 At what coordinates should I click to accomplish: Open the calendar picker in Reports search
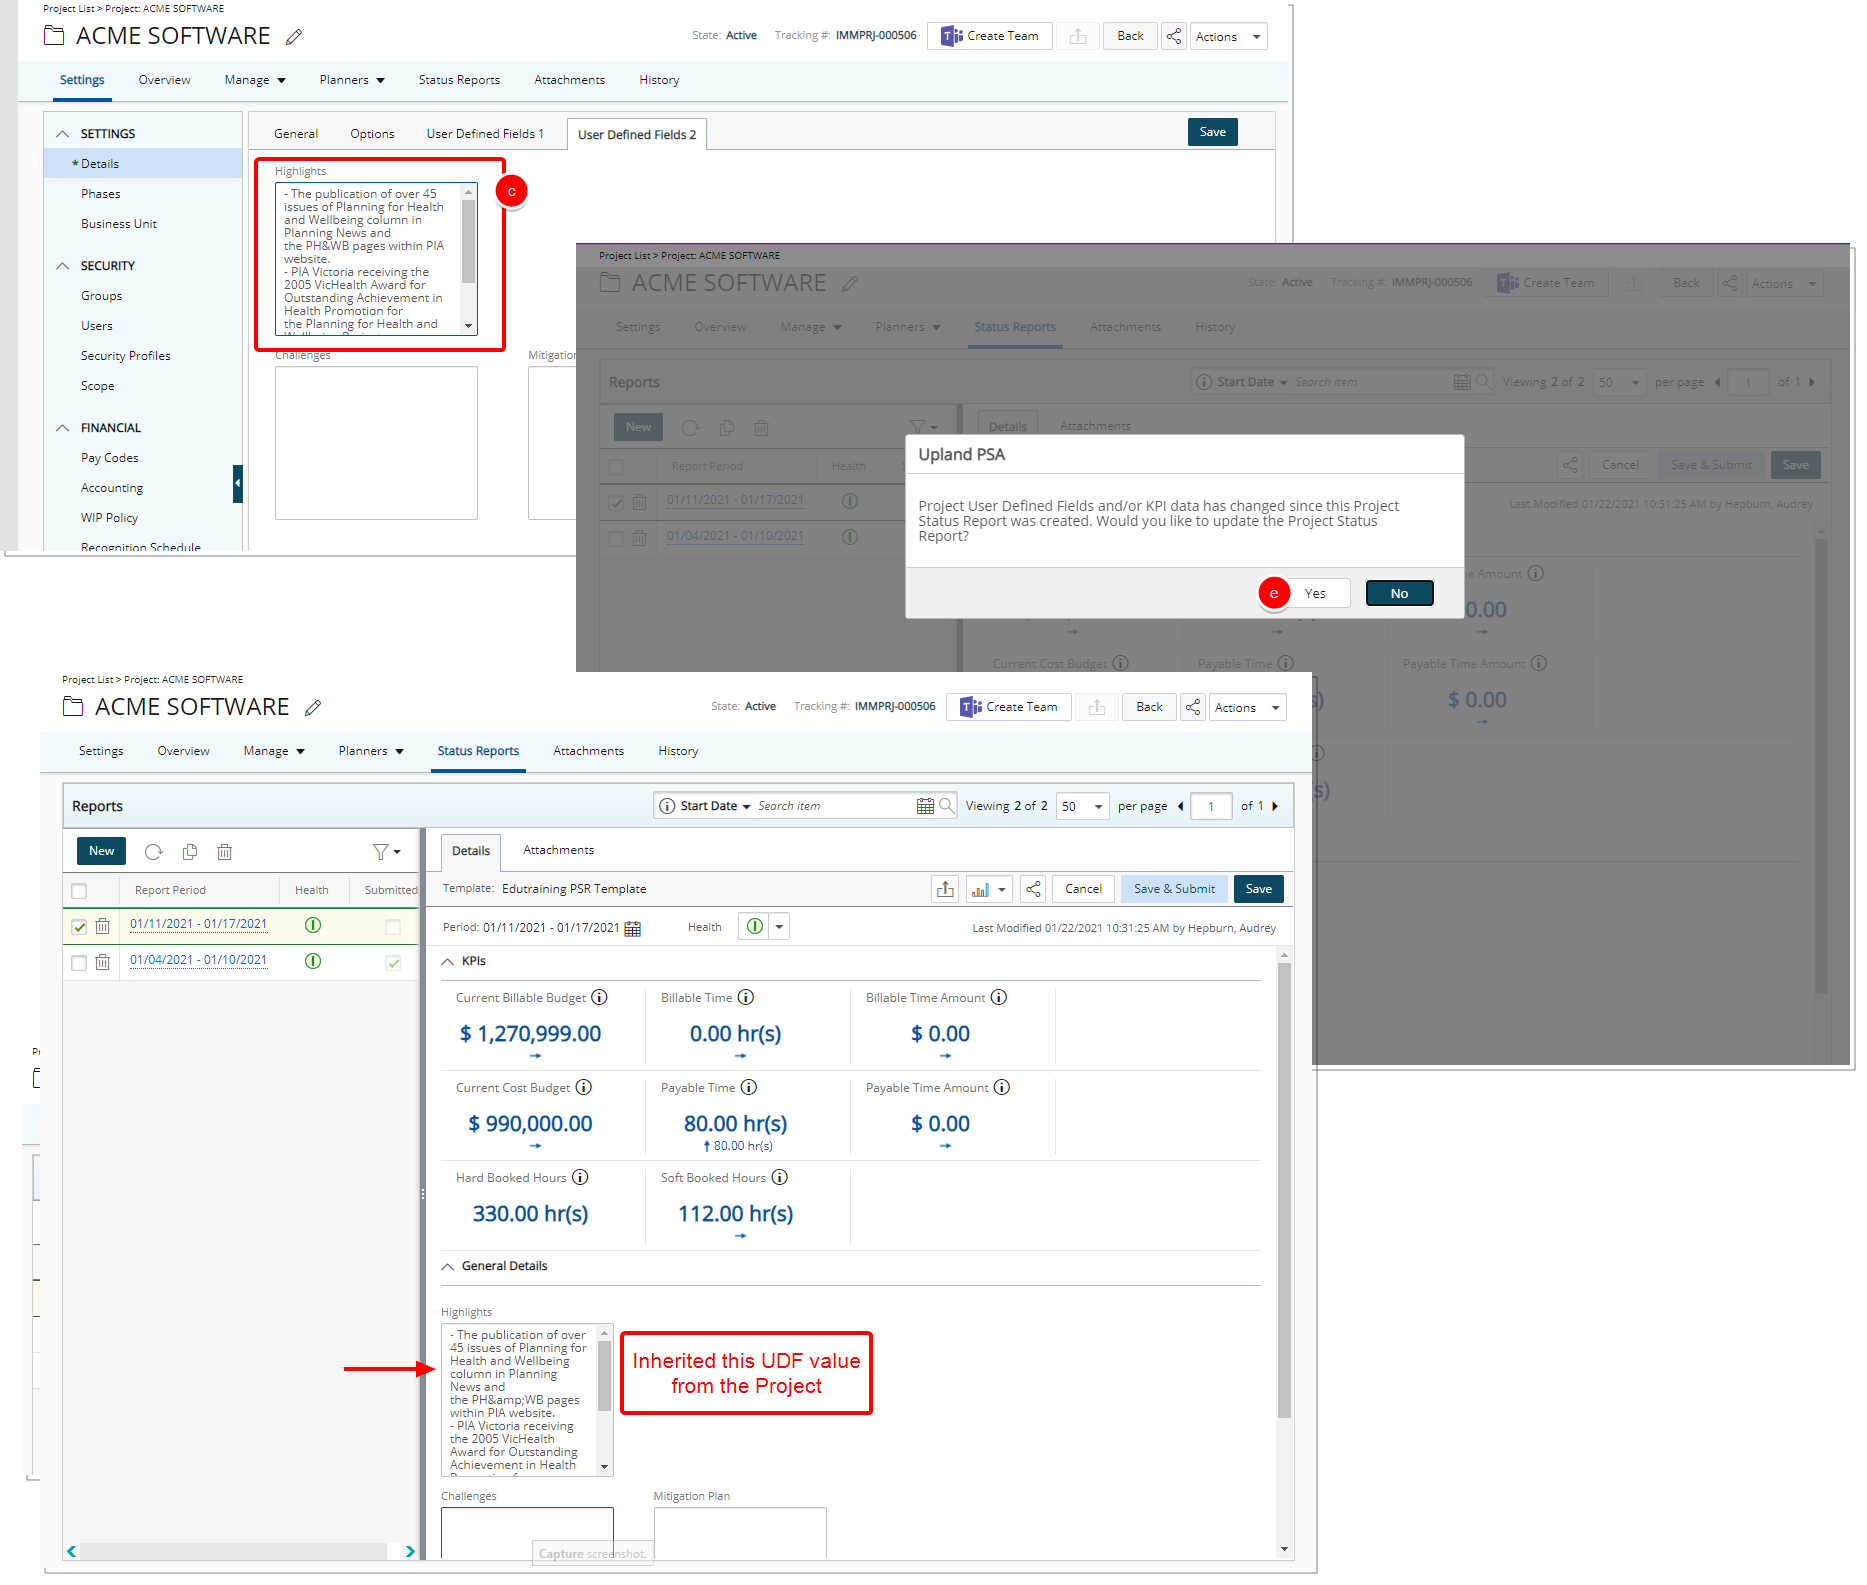pyautogui.click(x=925, y=806)
